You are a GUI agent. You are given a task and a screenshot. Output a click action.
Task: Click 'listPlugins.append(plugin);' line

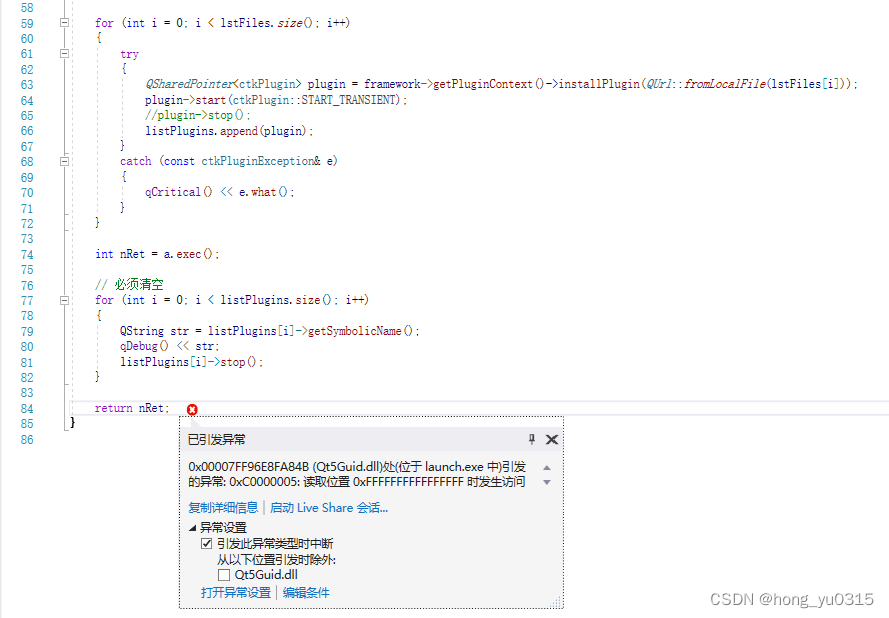pos(229,131)
